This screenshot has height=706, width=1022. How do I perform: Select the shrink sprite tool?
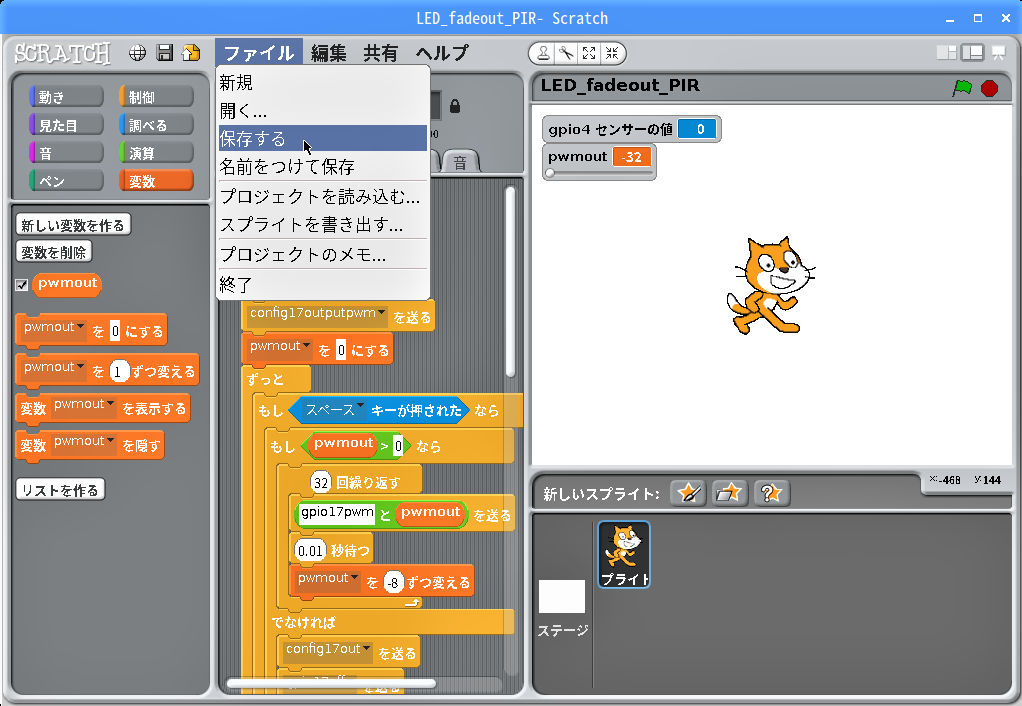[x=612, y=53]
